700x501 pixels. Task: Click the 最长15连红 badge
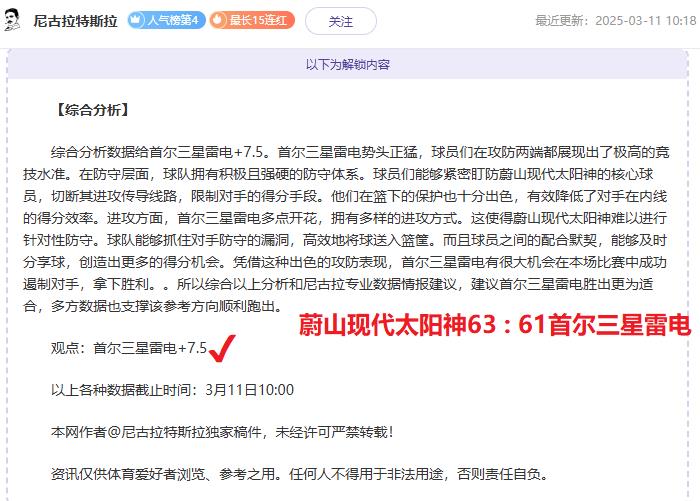tap(252, 20)
